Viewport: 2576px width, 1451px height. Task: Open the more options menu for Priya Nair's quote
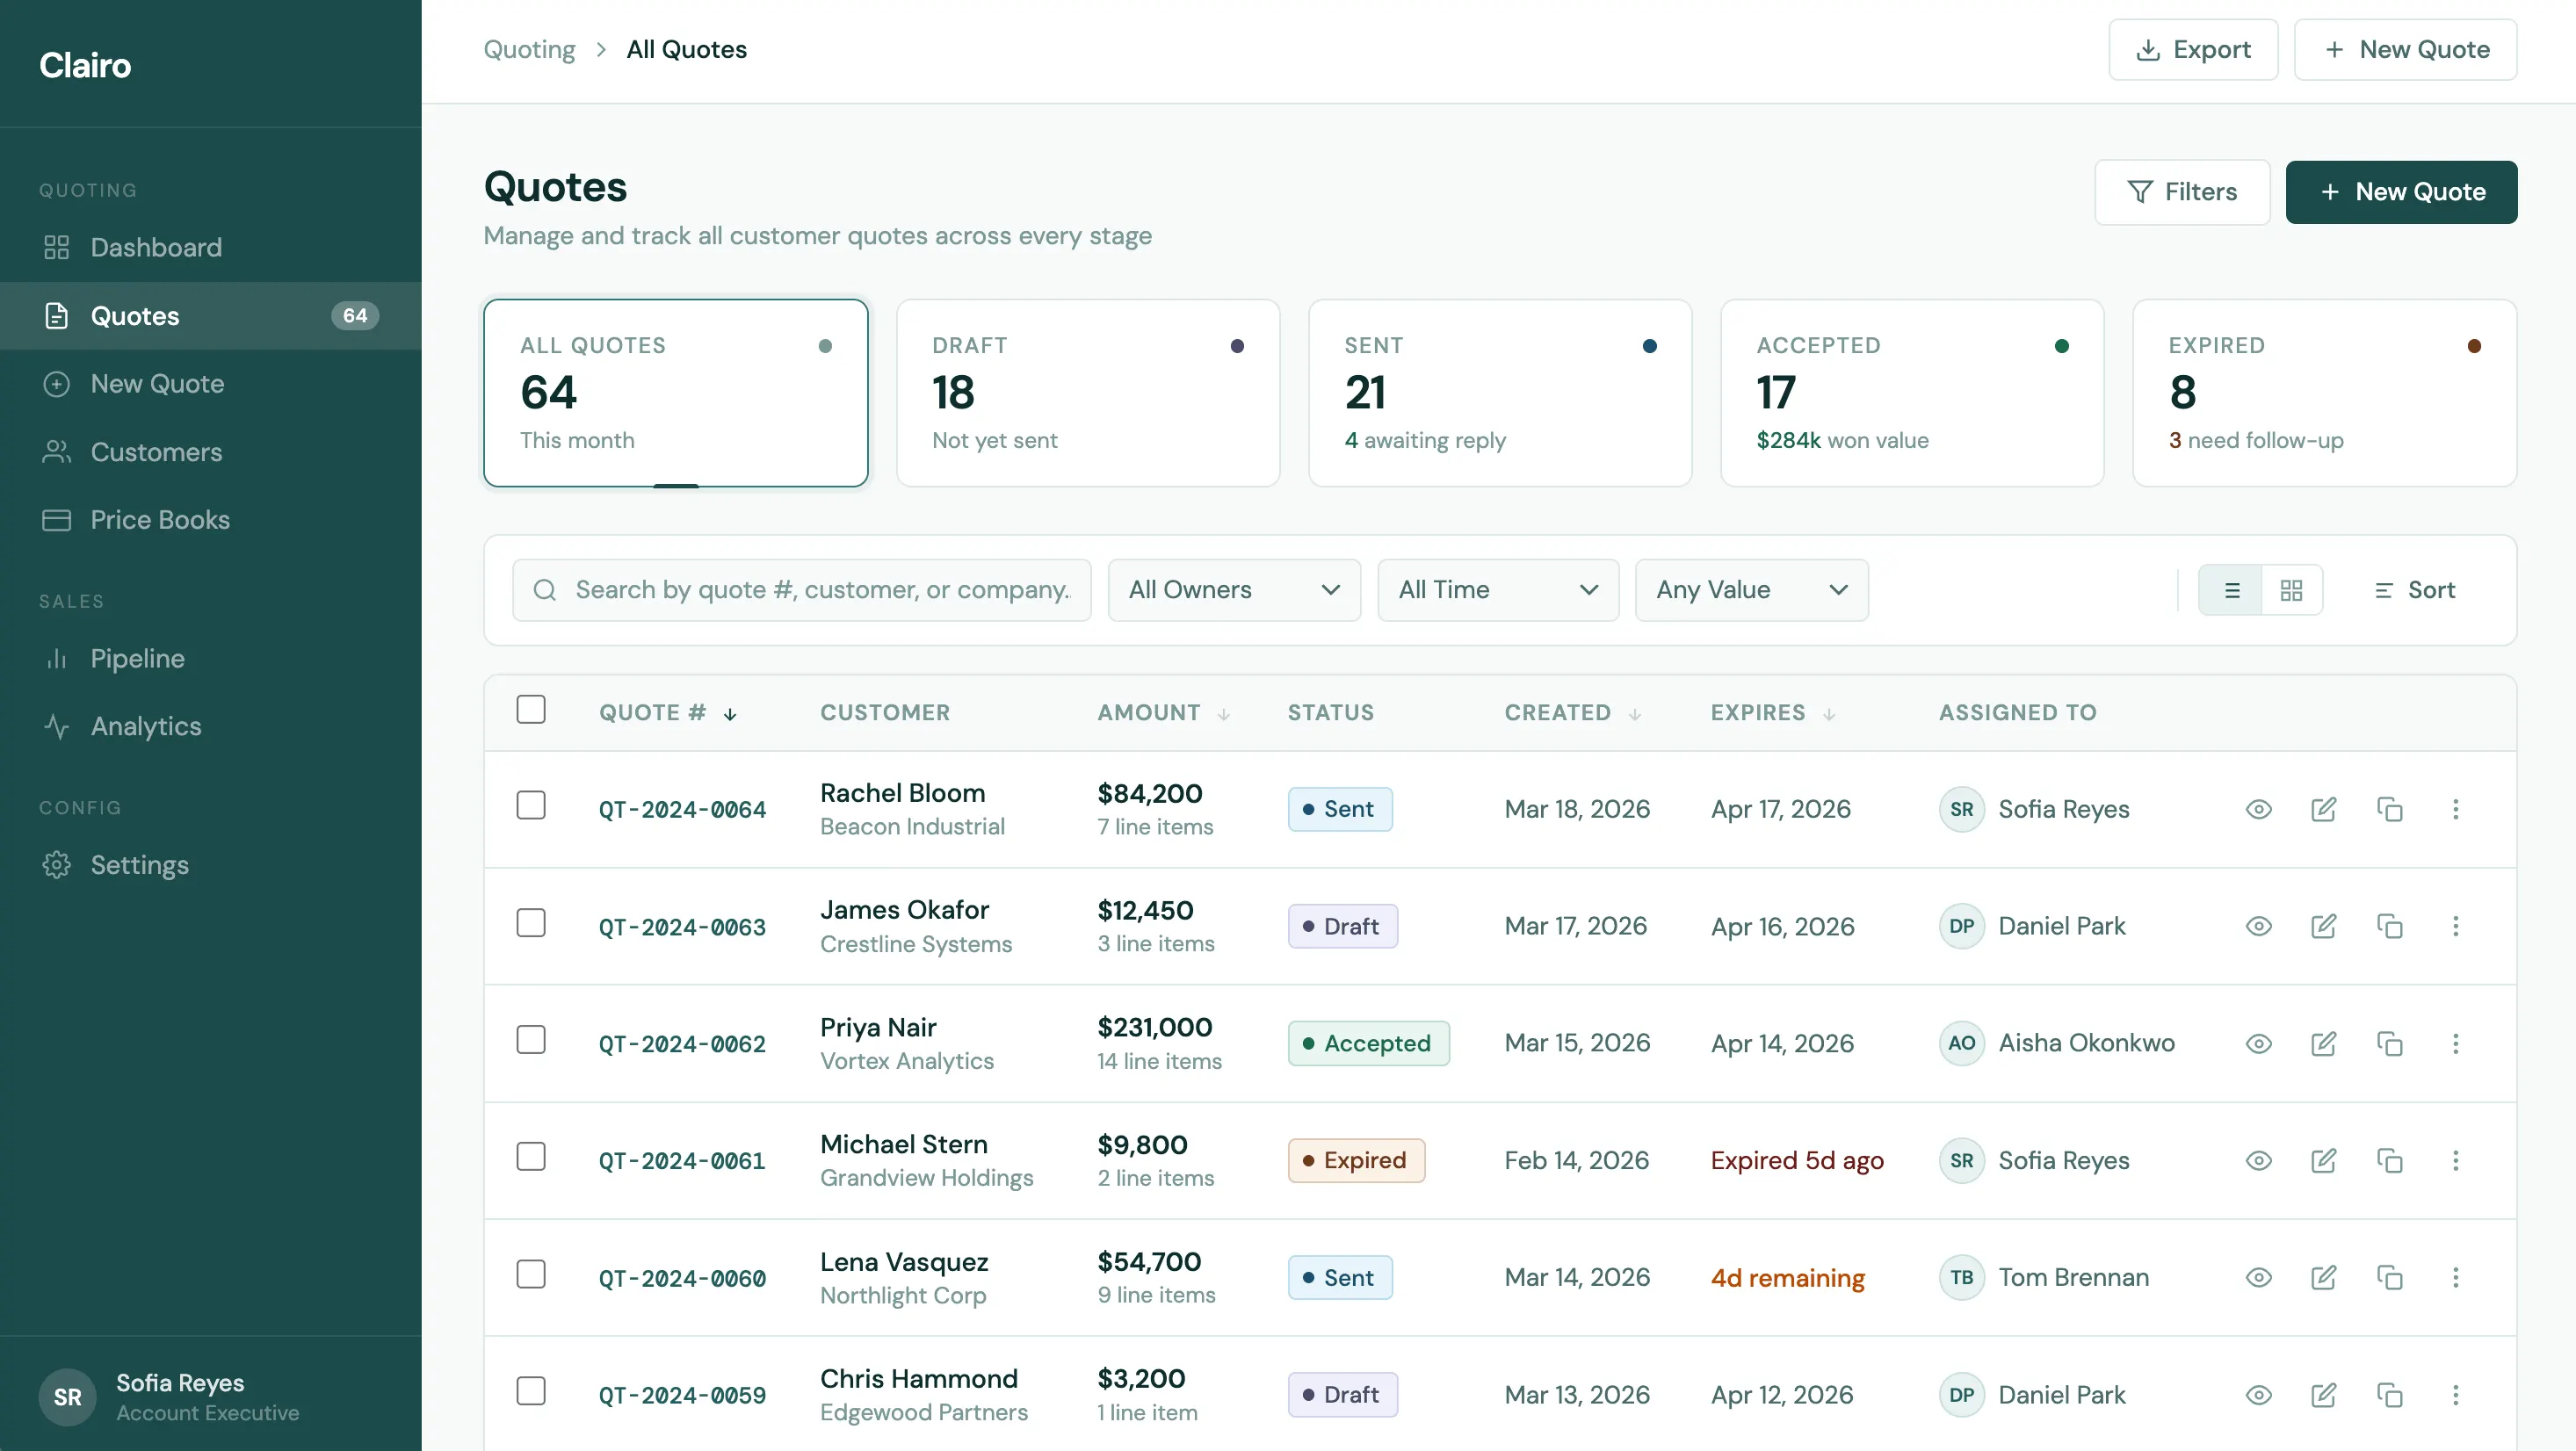(2455, 1043)
